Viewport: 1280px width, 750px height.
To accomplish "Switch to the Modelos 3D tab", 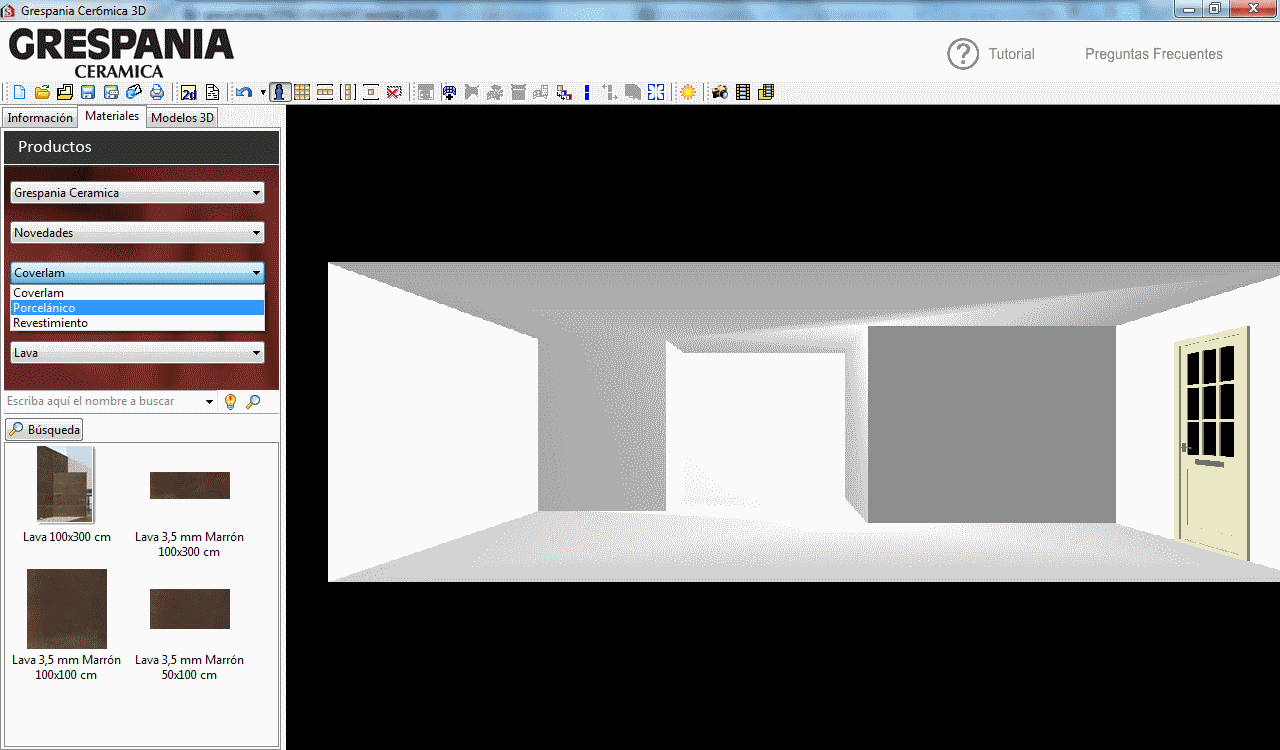I will coord(181,117).
